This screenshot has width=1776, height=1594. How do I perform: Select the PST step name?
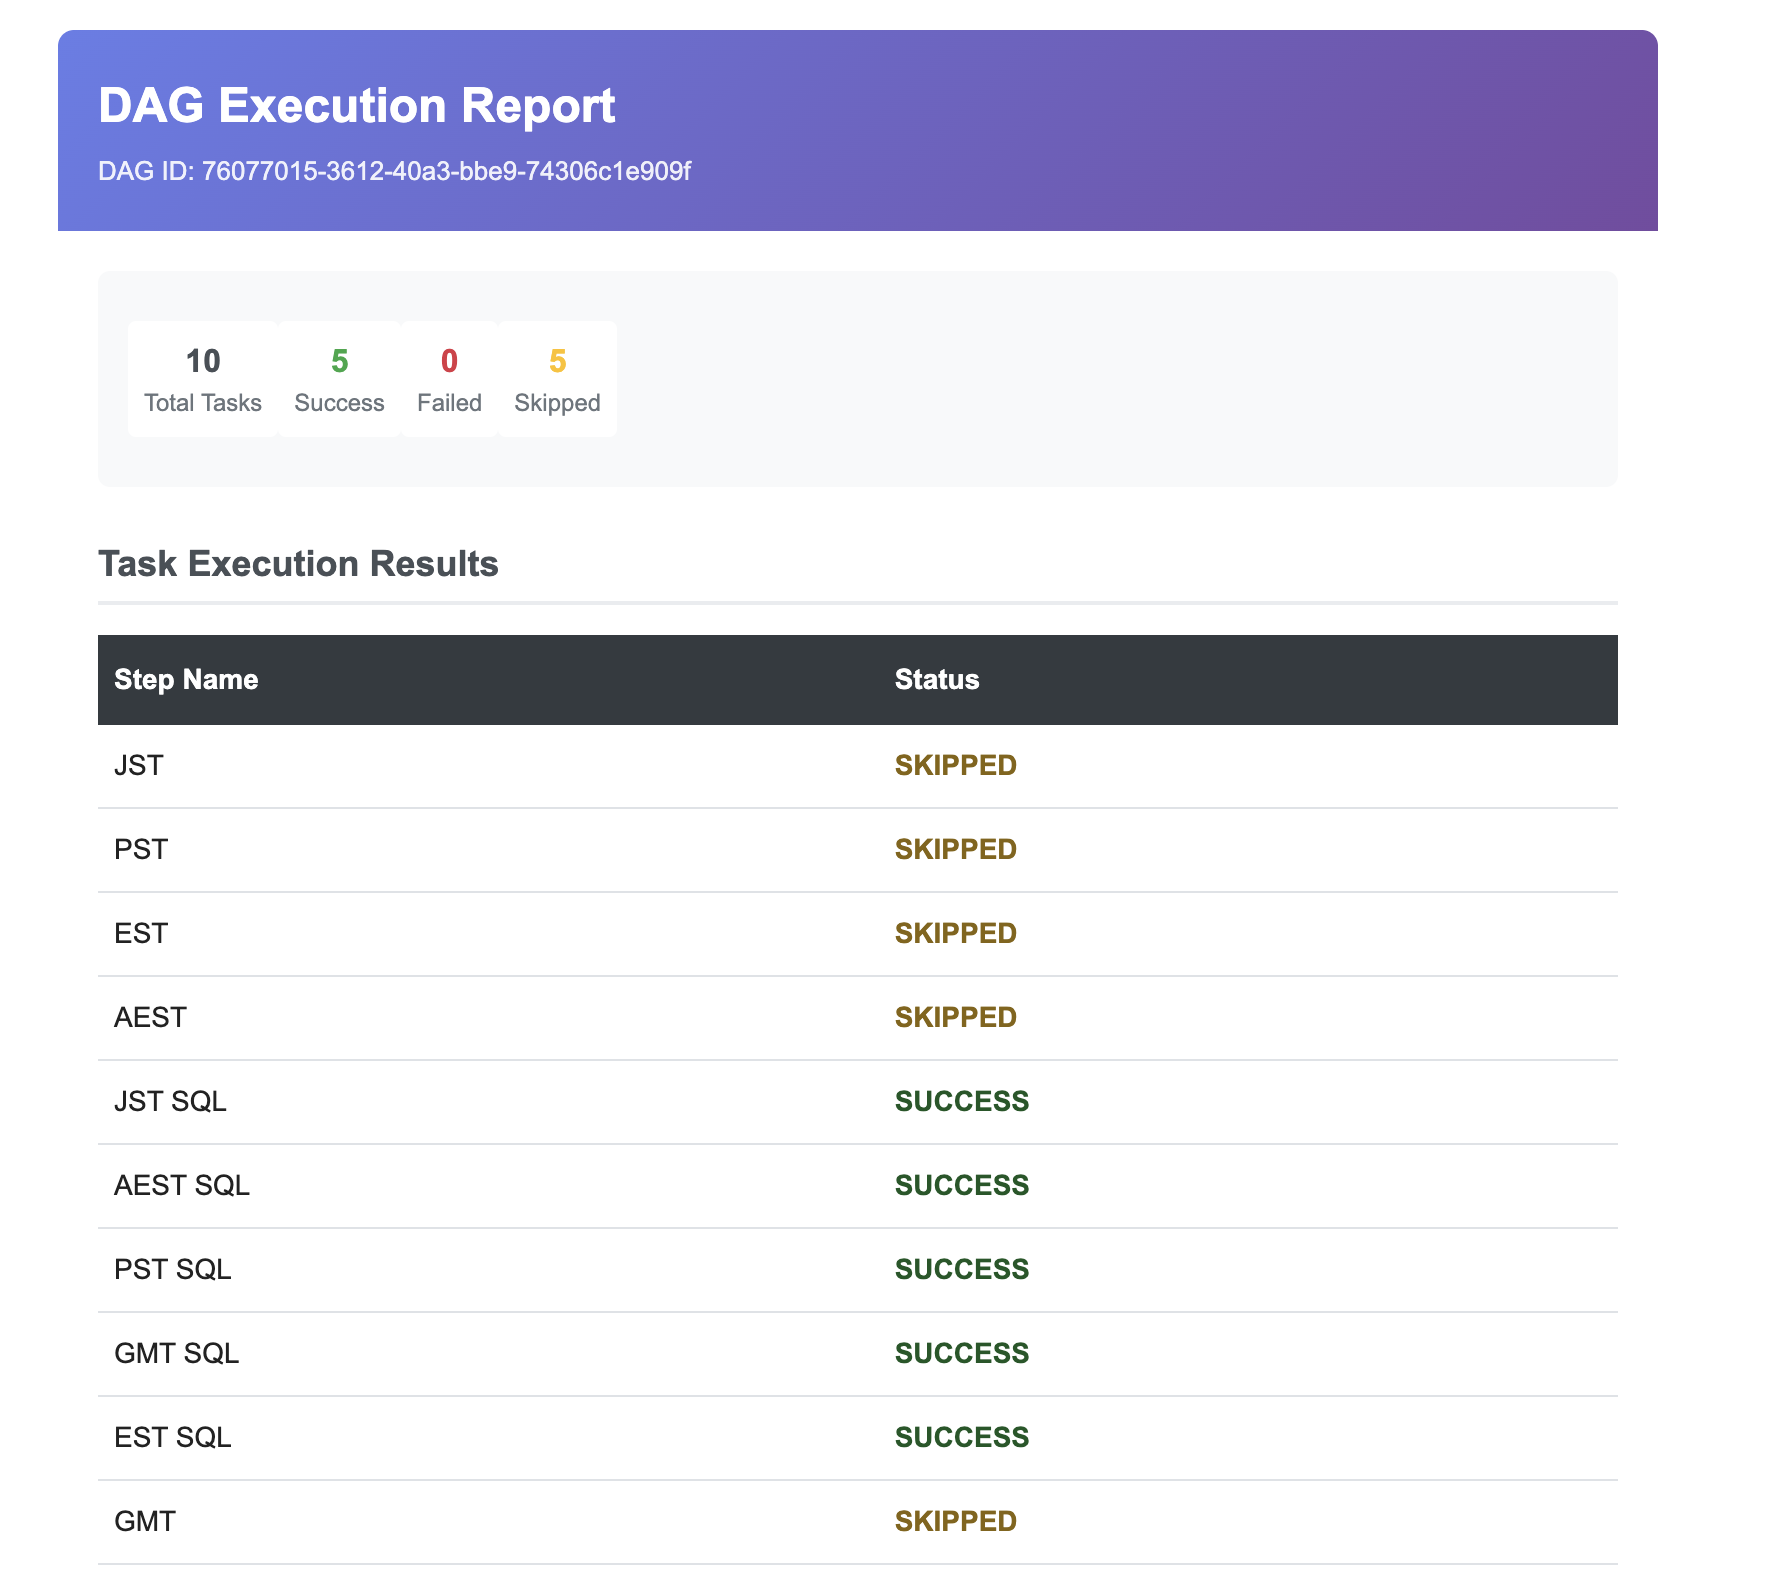pyautogui.click(x=141, y=850)
